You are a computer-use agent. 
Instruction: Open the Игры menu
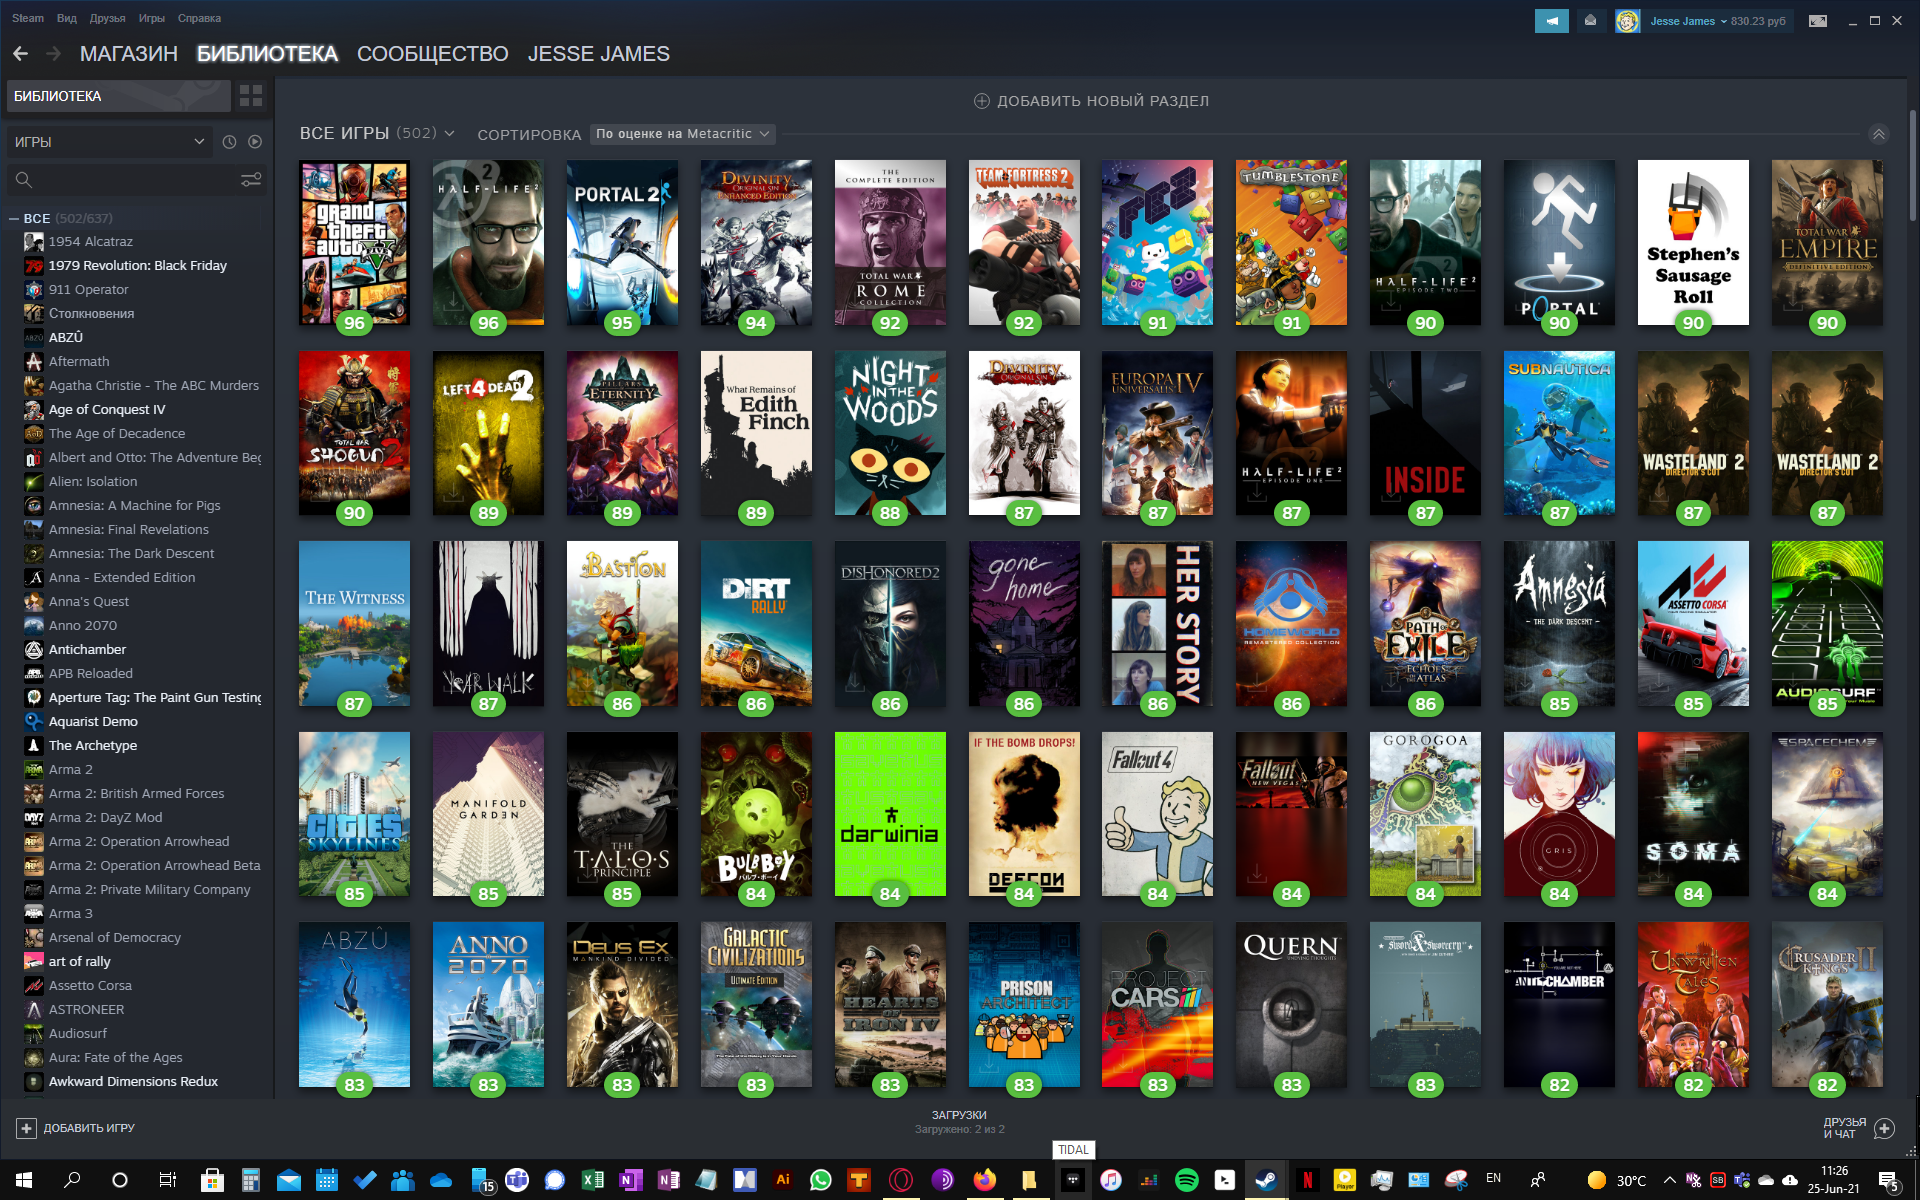(152, 18)
